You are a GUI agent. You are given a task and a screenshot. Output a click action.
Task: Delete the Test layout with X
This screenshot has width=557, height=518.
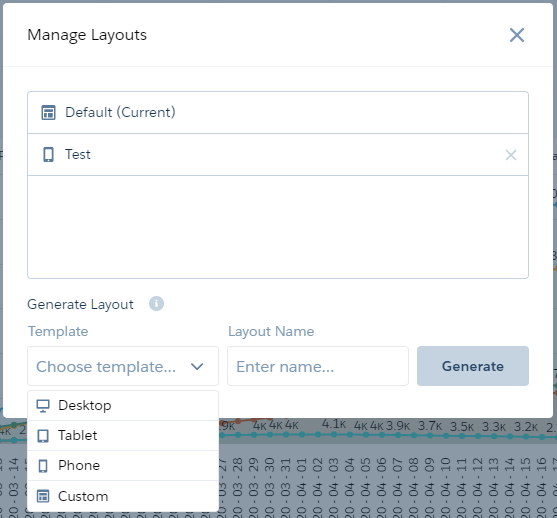coord(511,155)
